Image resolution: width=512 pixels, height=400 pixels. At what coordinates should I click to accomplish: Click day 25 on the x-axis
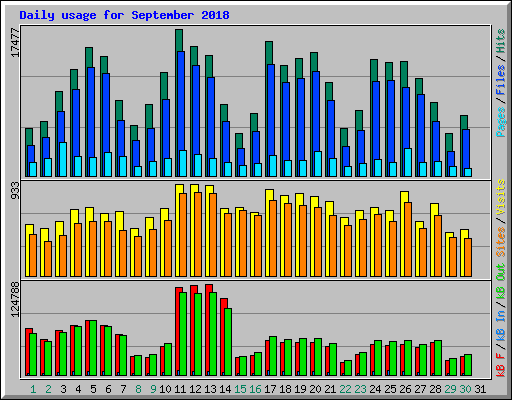click(390, 389)
